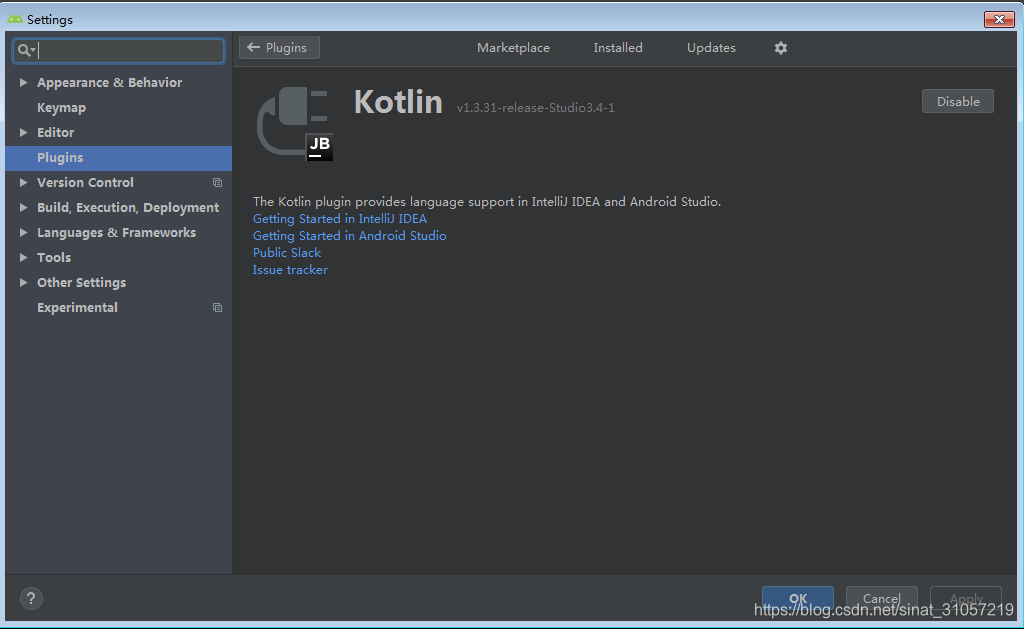Screen dimensions: 1024x629
Task: Switch to the Marketplace tab
Action: pyautogui.click(x=513, y=48)
